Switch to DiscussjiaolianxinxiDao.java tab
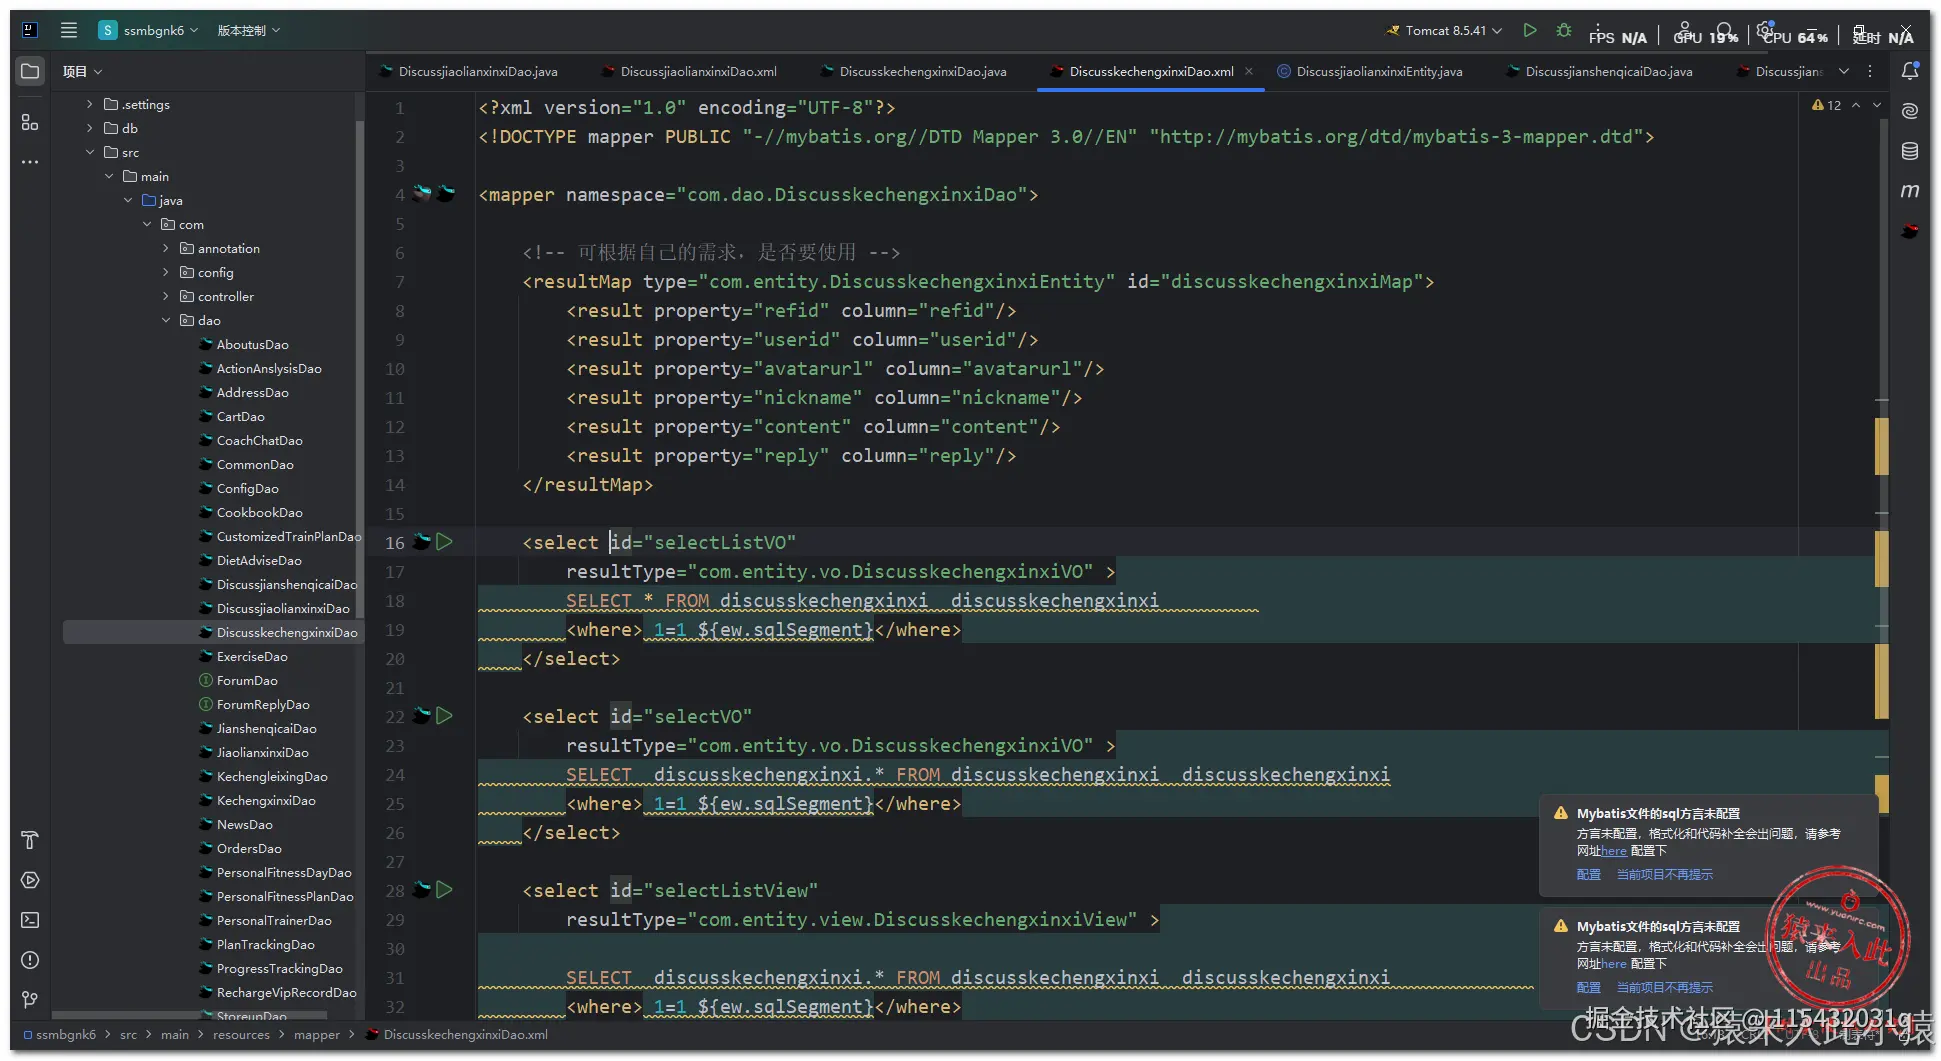 pyautogui.click(x=468, y=71)
